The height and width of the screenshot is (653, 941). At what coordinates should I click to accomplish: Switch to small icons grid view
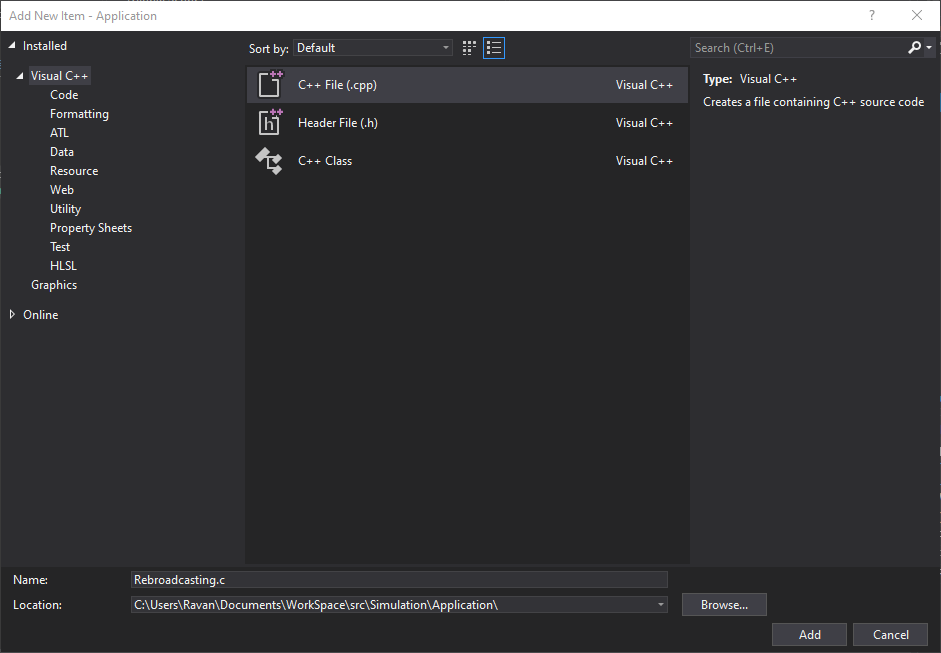[x=469, y=48]
